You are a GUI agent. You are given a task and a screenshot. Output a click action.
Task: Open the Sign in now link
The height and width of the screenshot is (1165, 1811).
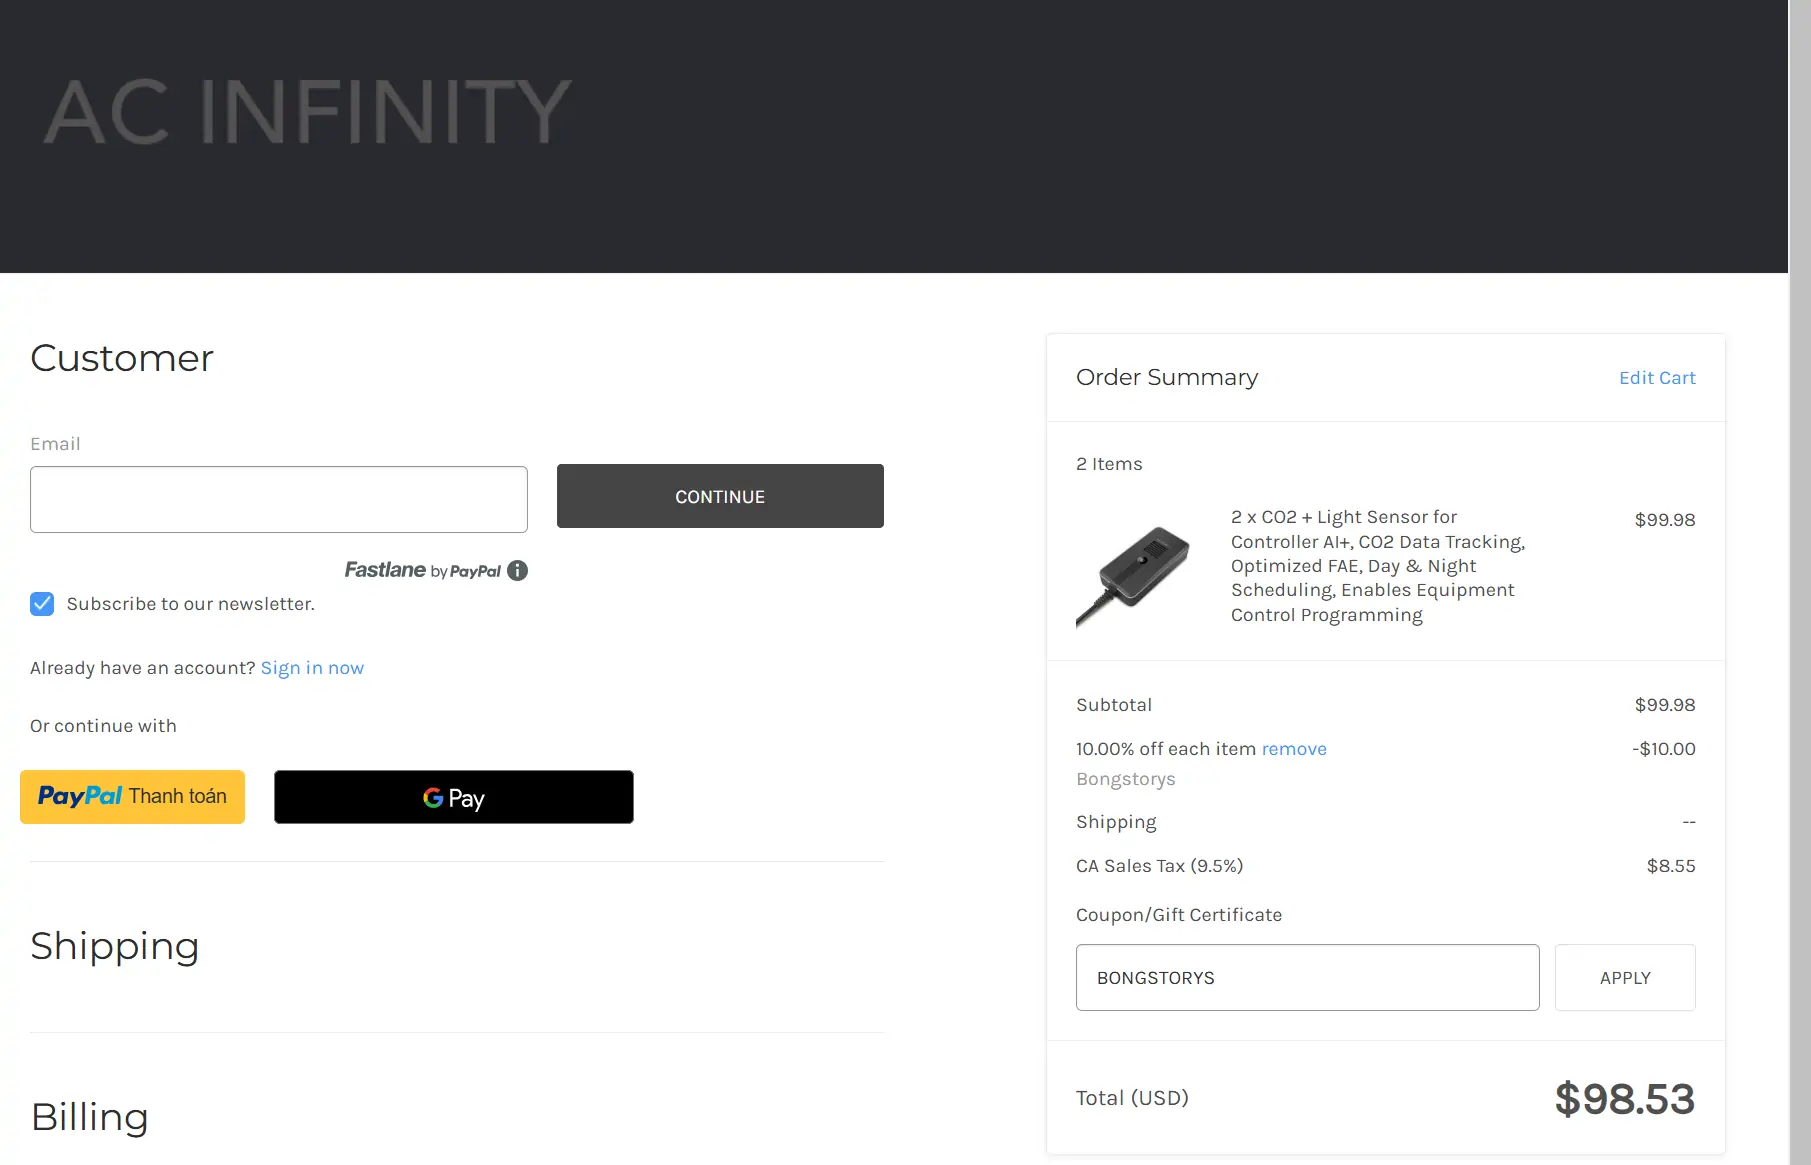click(x=312, y=668)
